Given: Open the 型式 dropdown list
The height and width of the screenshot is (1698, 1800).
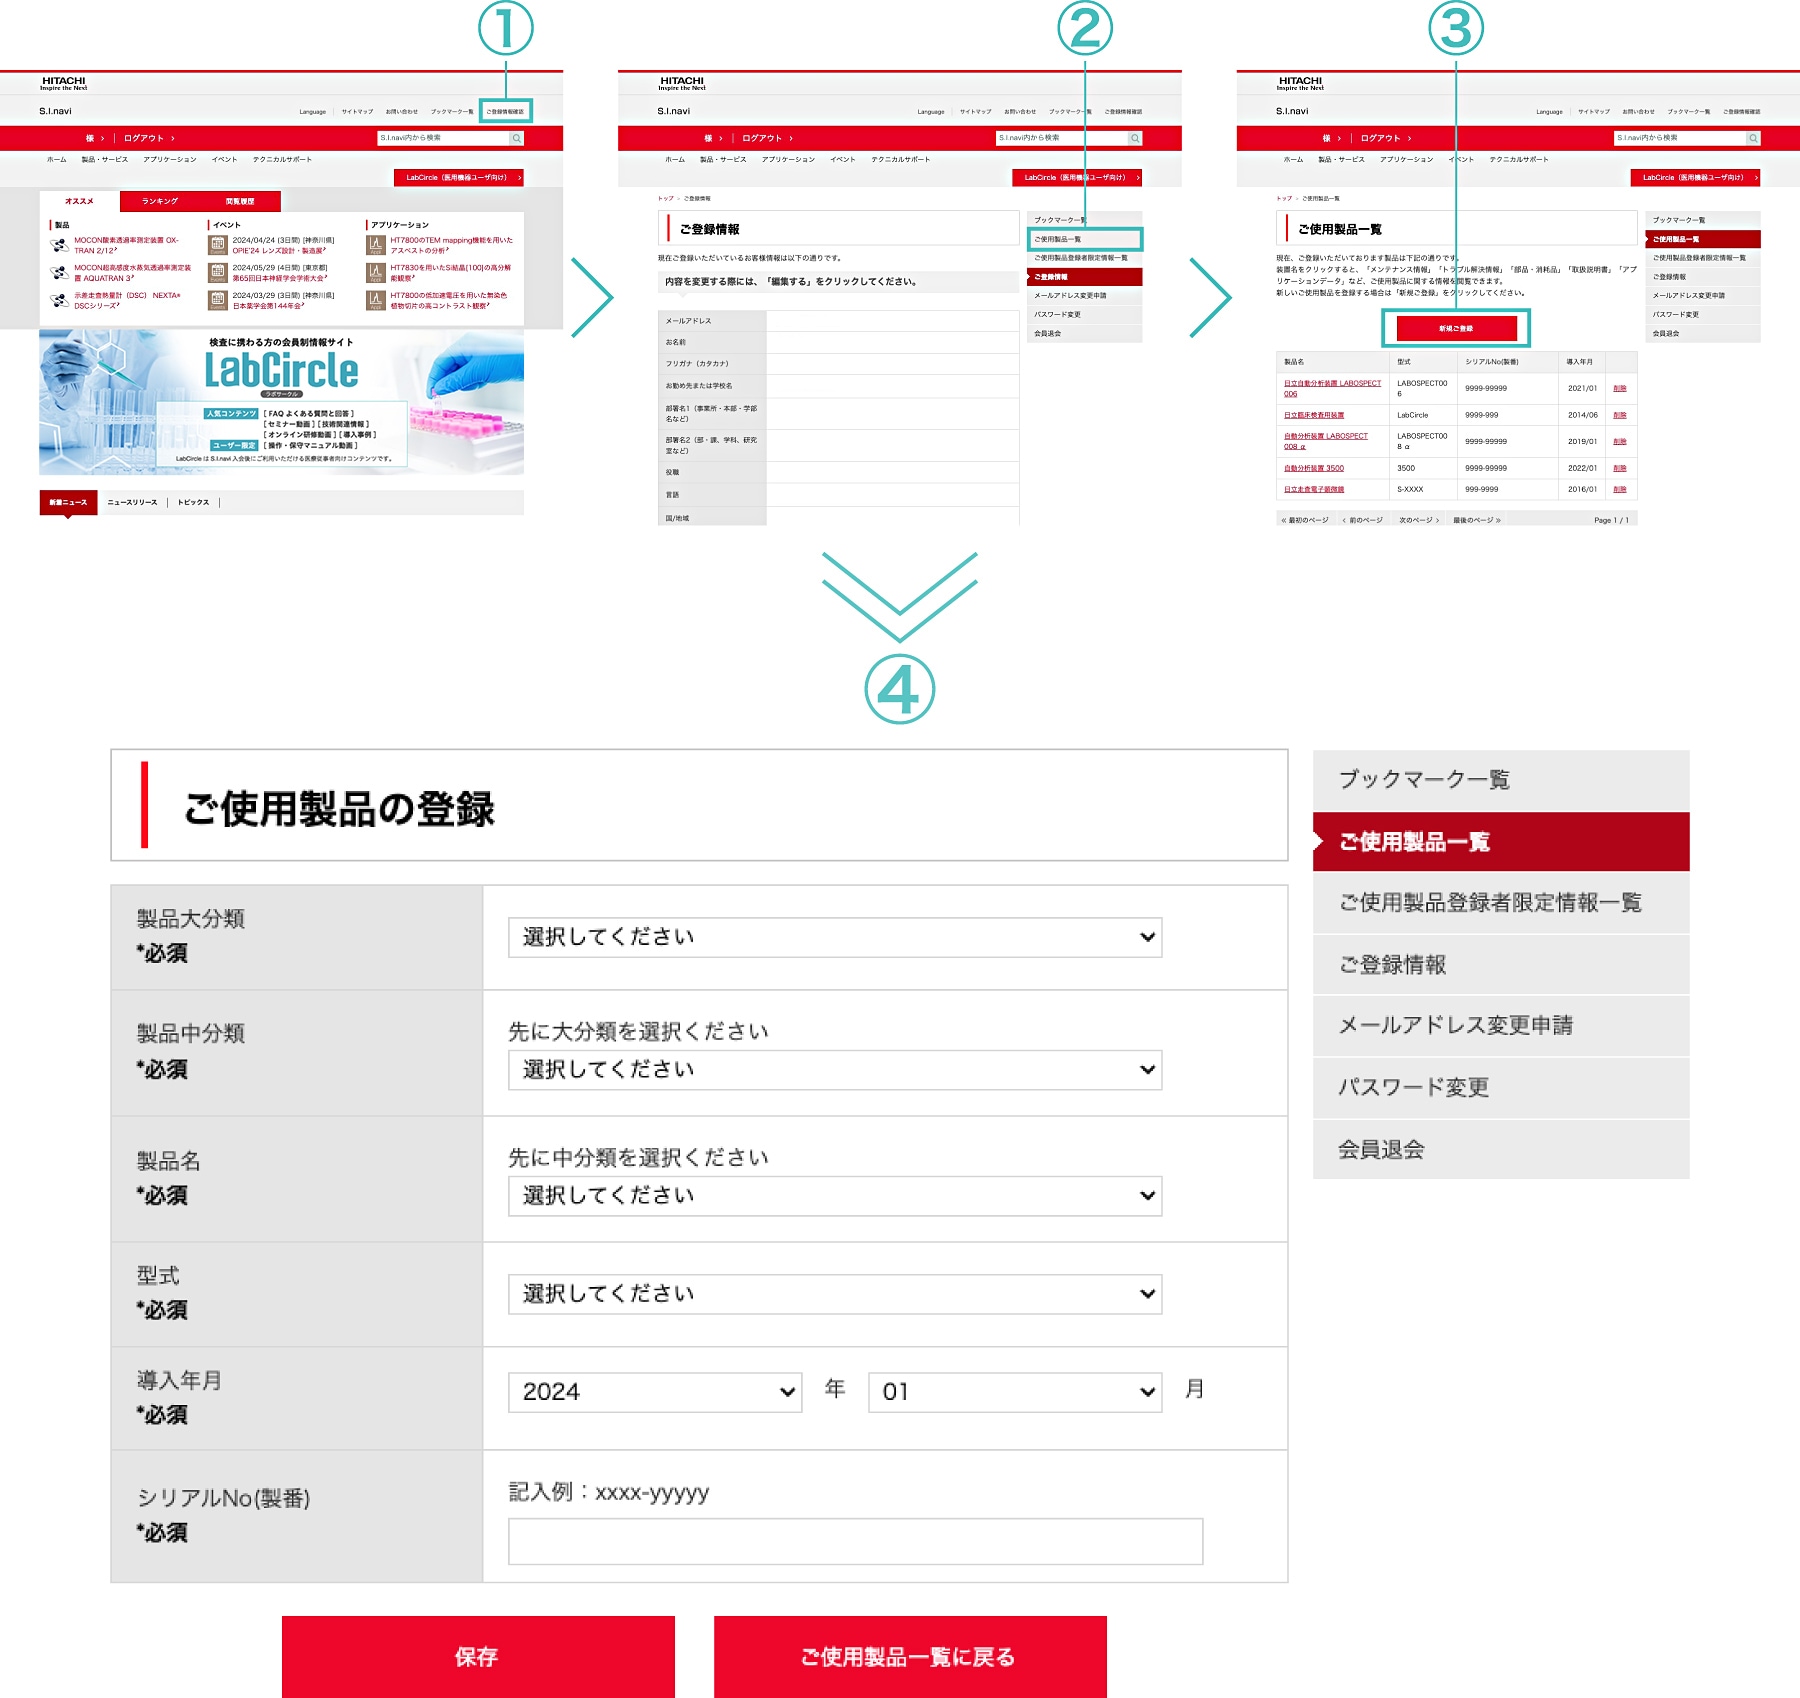Looking at the screenshot, I should point(834,1294).
